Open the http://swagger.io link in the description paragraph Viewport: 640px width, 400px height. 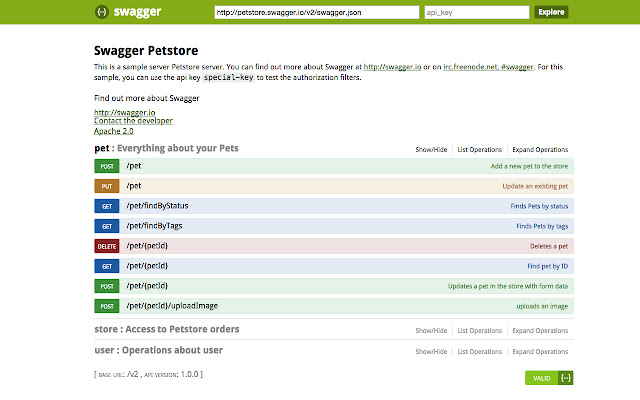pyautogui.click(x=392, y=67)
